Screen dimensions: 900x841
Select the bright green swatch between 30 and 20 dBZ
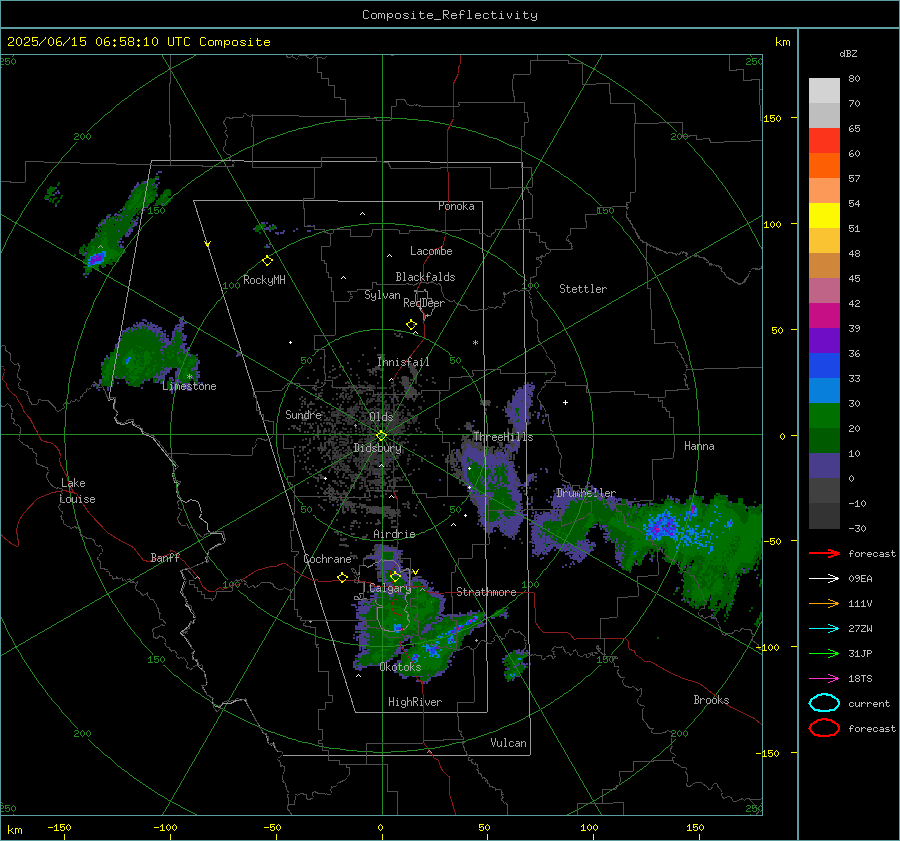[824, 416]
